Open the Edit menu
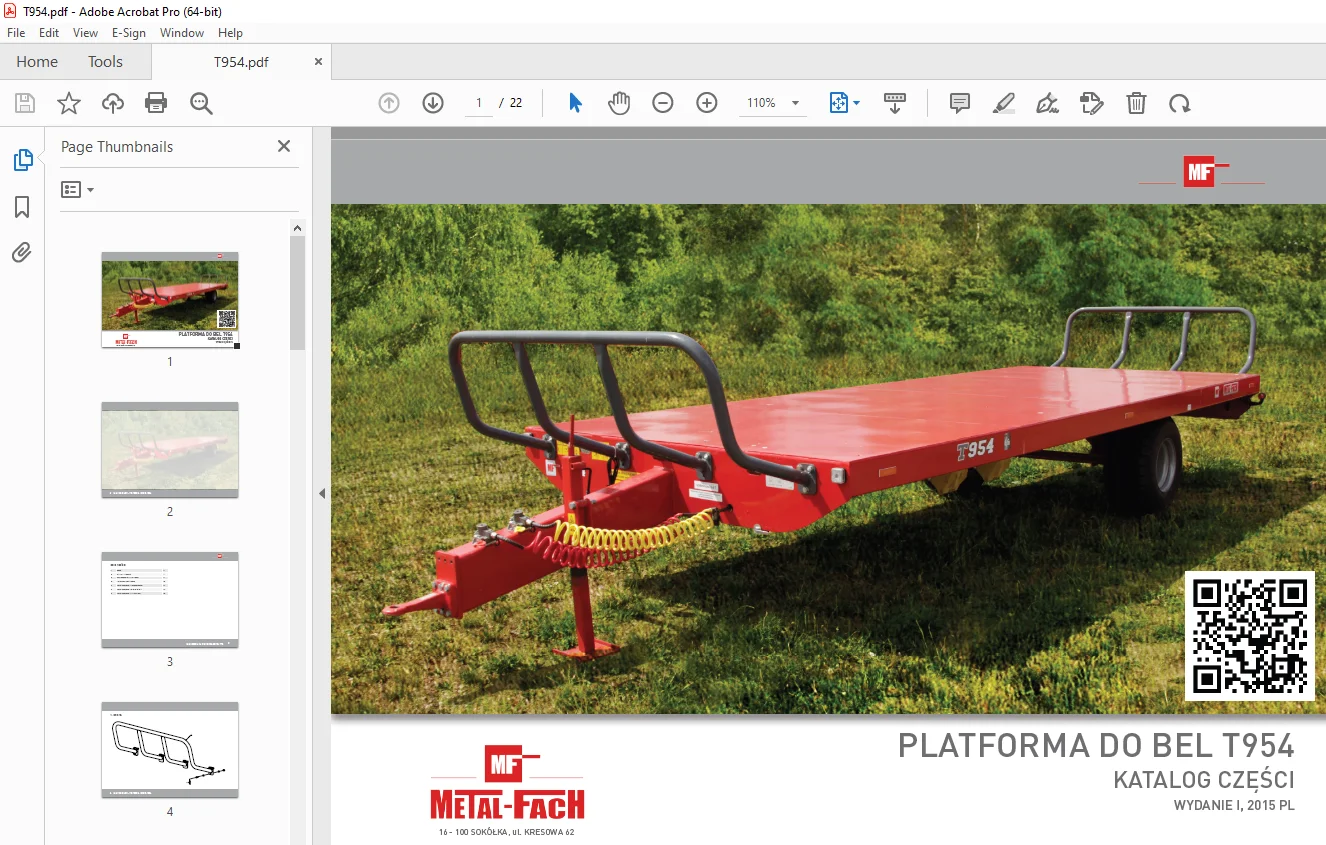The width and height of the screenshot is (1326, 845). tap(49, 33)
